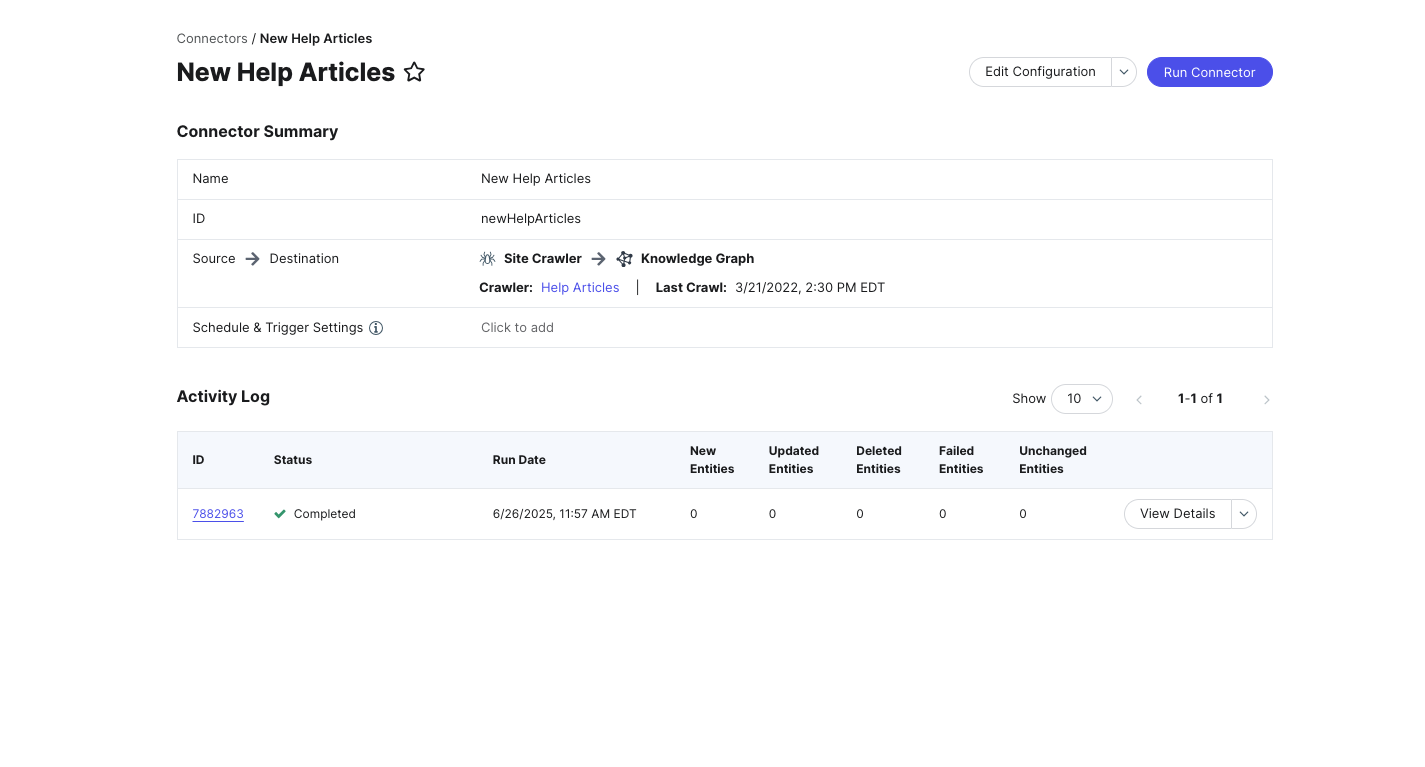Viewport: 1425px width, 767px height.
Task: Click the Edit Configuration button
Action: [1040, 72]
